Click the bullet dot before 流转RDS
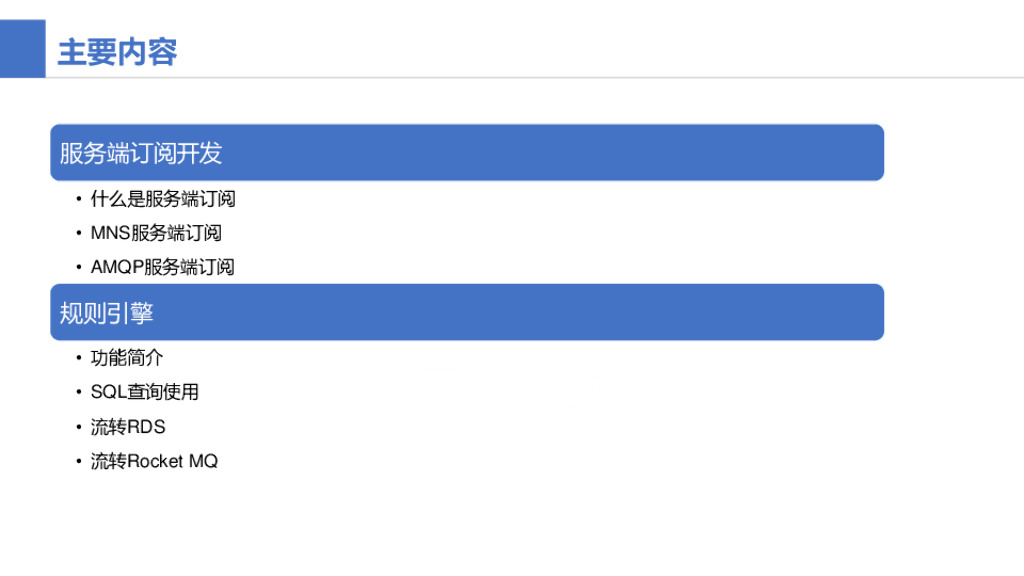 pos(78,427)
